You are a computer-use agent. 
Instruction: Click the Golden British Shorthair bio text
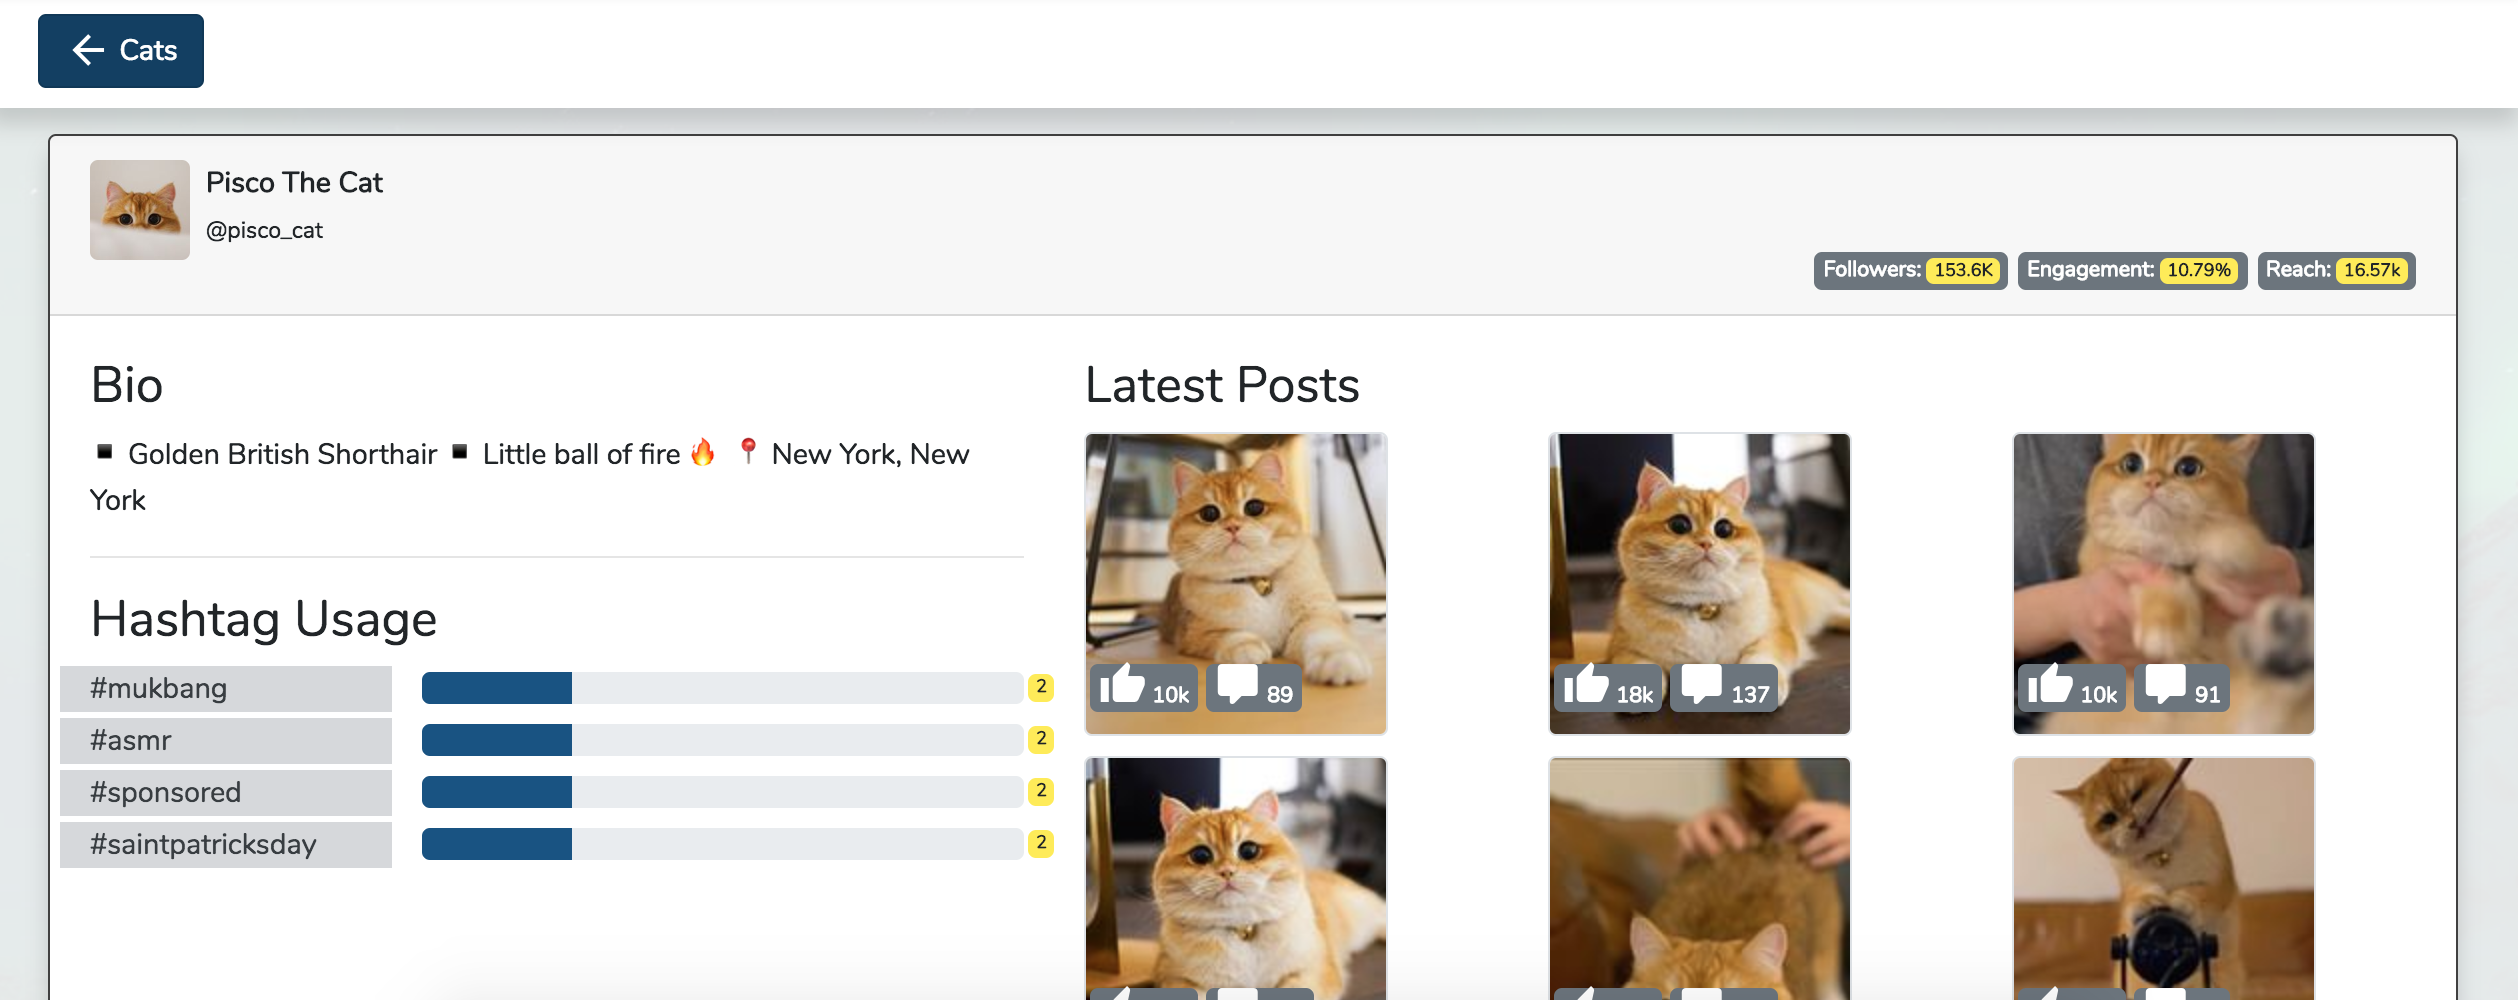[282, 454]
